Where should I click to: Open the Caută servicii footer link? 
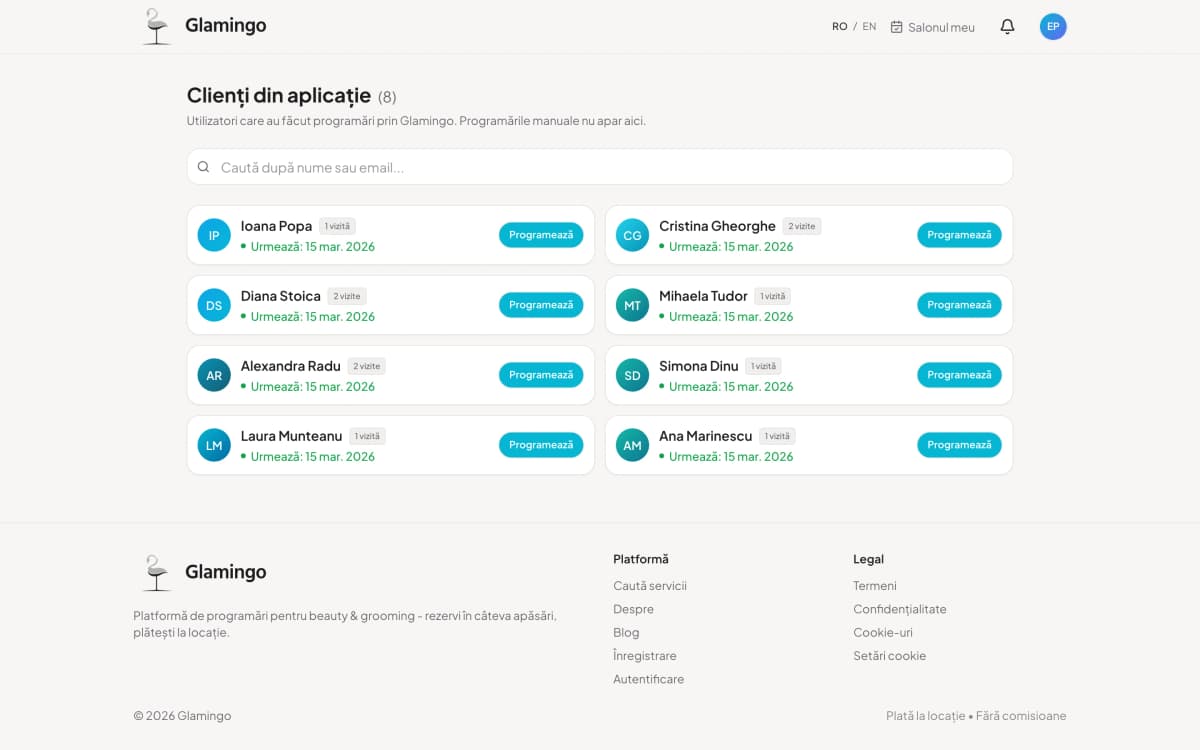(649, 586)
